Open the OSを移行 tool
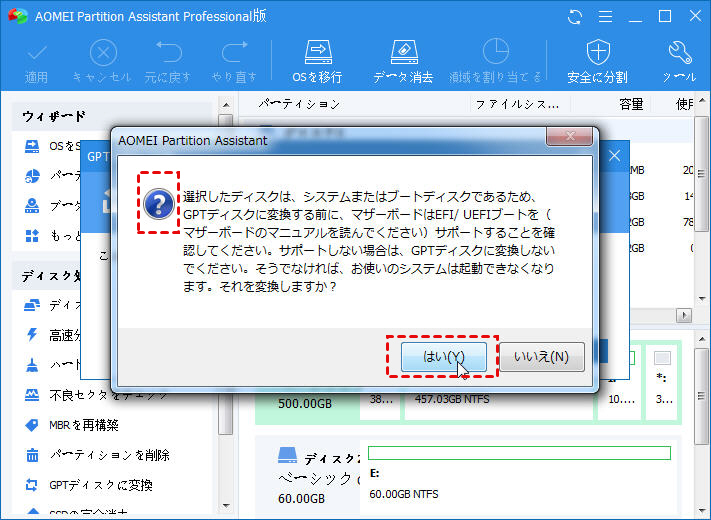 317,62
